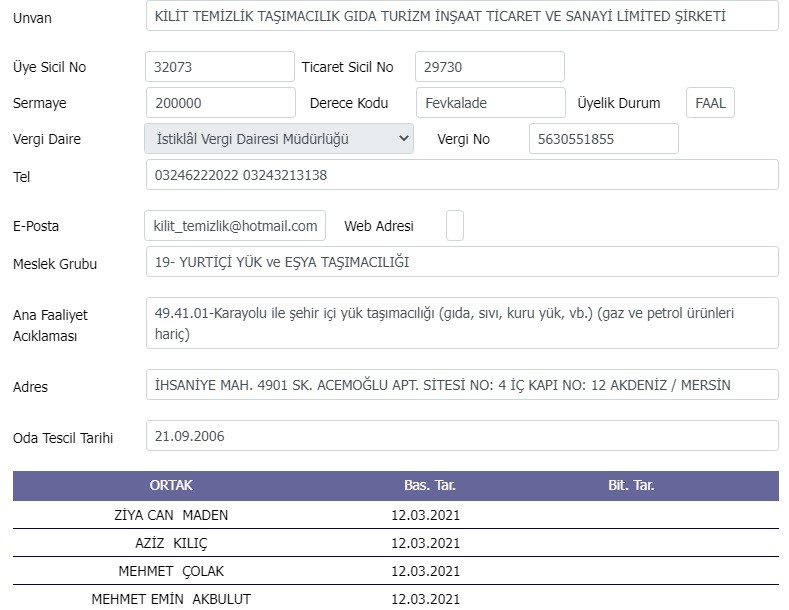The width and height of the screenshot is (789, 610).
Task: Click the Unvan label
Action: [x=32, y=18]
